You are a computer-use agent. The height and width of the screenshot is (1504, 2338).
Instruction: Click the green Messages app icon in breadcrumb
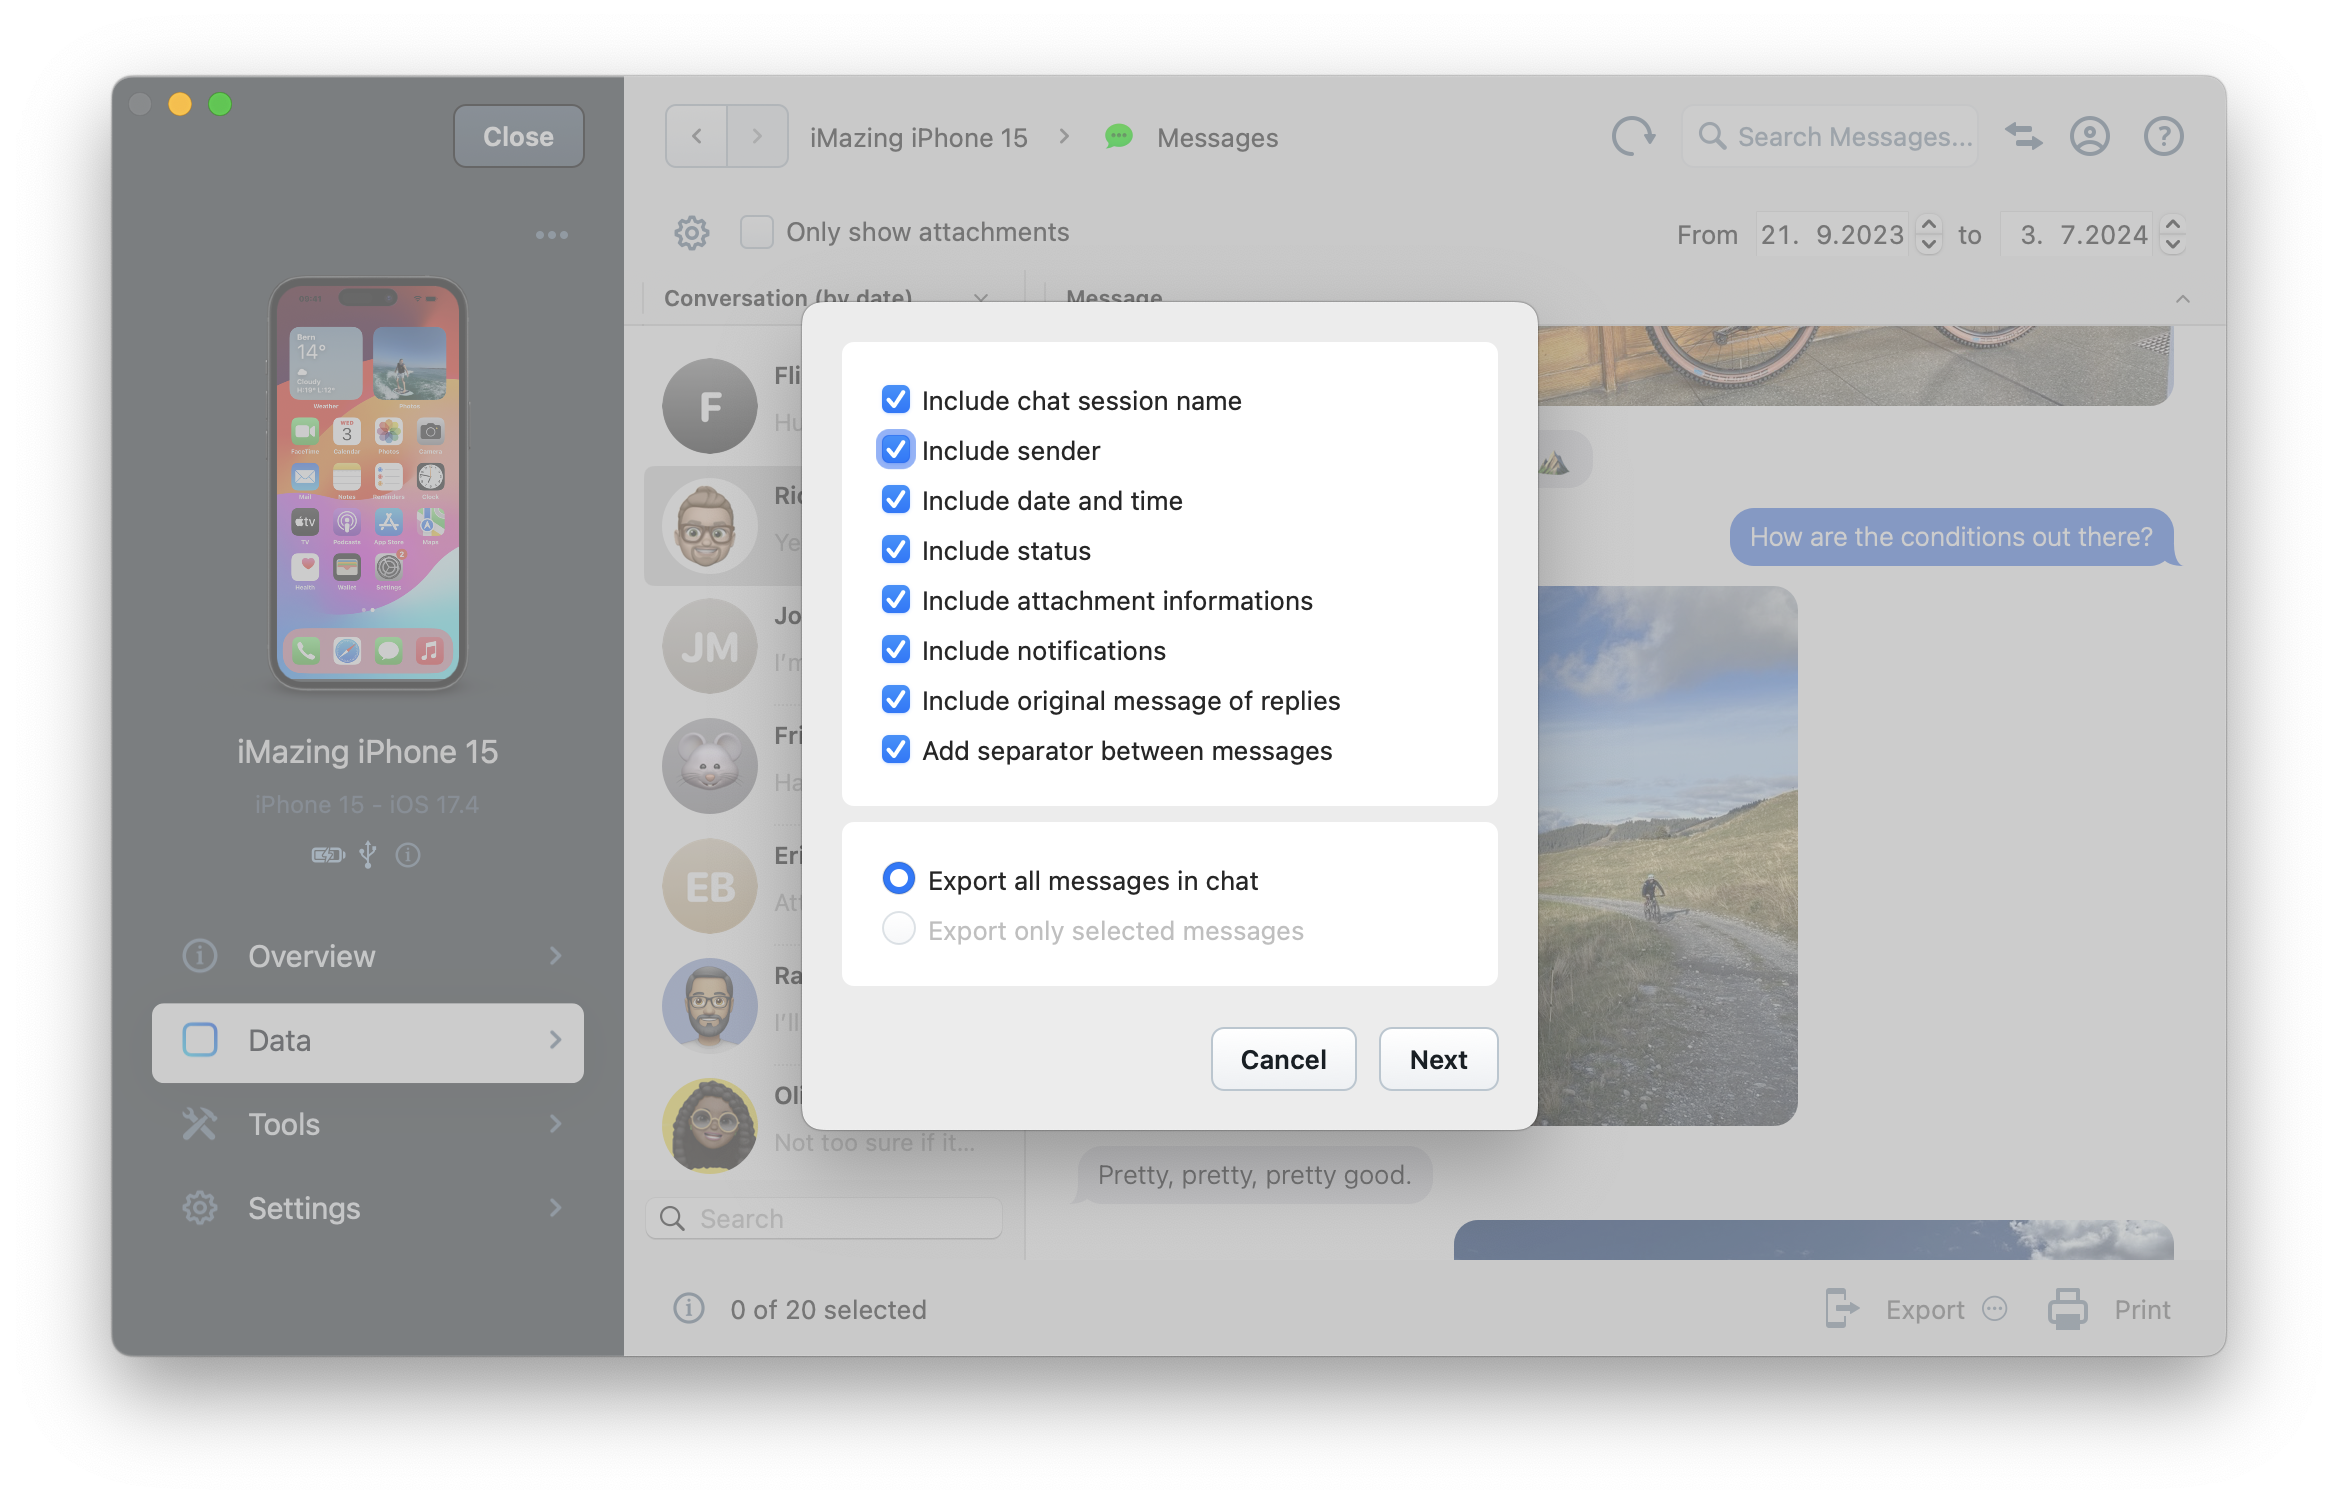pos(1118,136)
